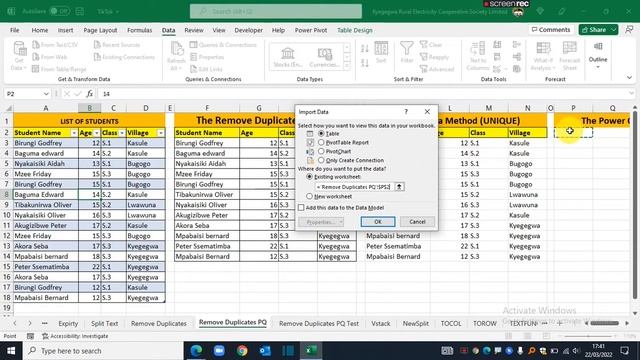
Task: Open the Properties button dropdown in dialog
Action: [x=341, y=222]
